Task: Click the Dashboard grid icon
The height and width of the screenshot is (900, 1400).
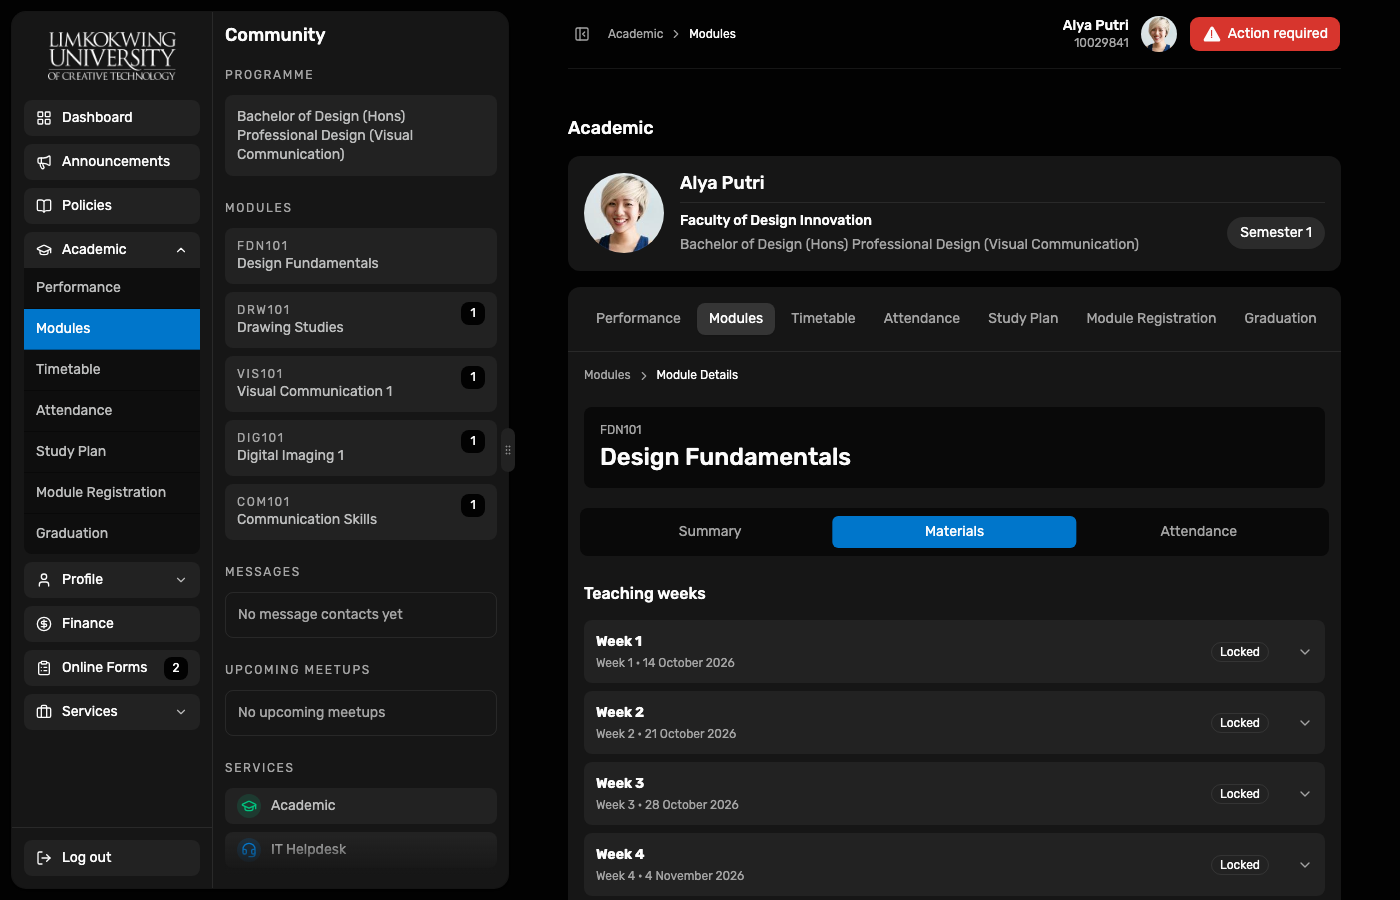Action: (x=44, y=118)
